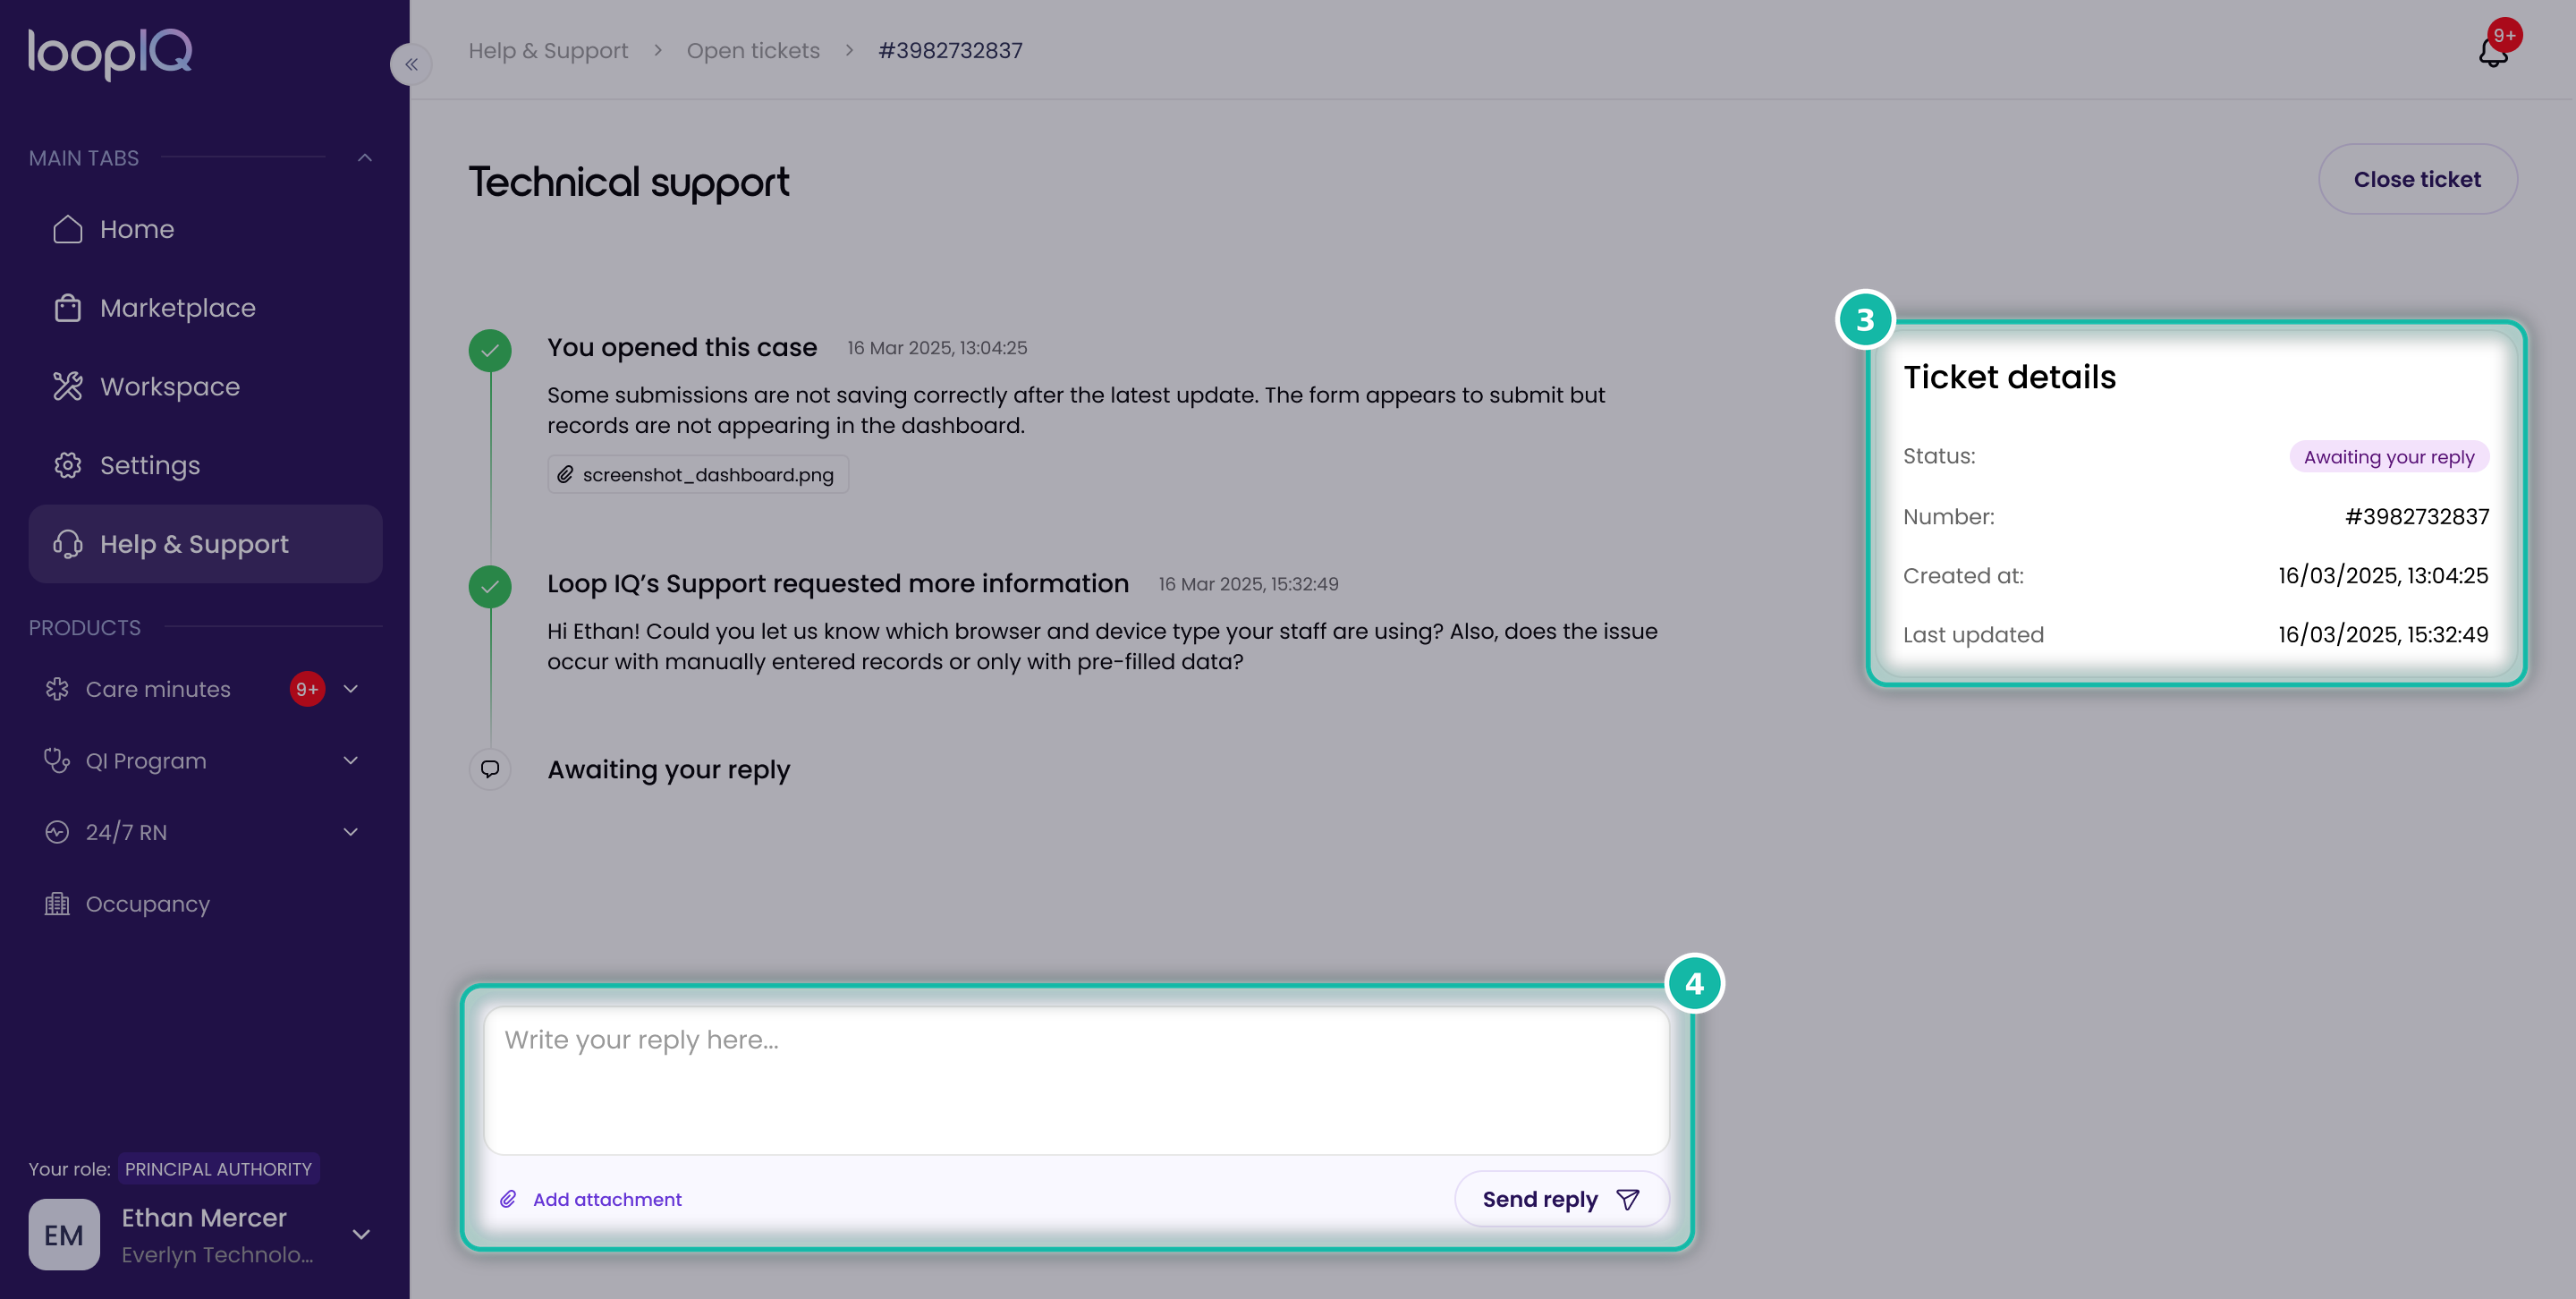Expand the 24/7 RN submenu

click(351, 832)
